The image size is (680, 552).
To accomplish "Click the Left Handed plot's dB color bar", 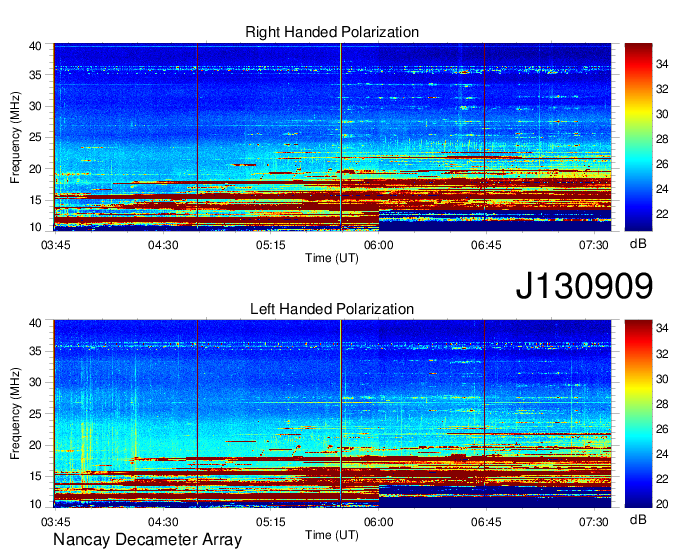I will (638, 414).
